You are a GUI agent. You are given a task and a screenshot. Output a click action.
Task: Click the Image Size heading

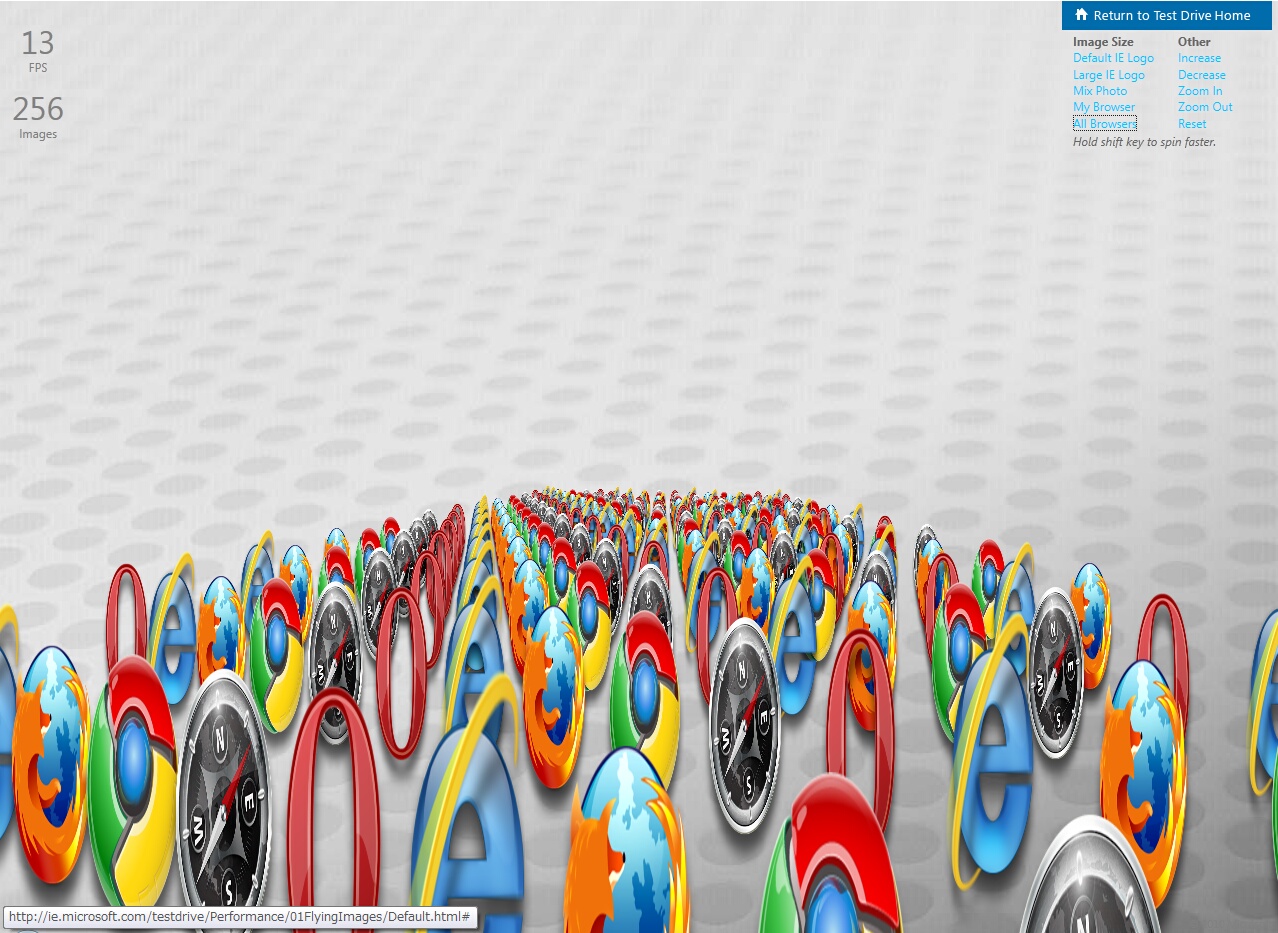[x=1103, y=42]
